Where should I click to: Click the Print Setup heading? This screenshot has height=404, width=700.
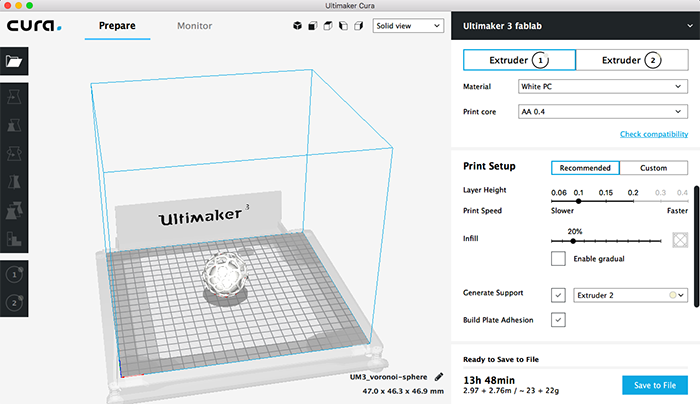point(489,166)
